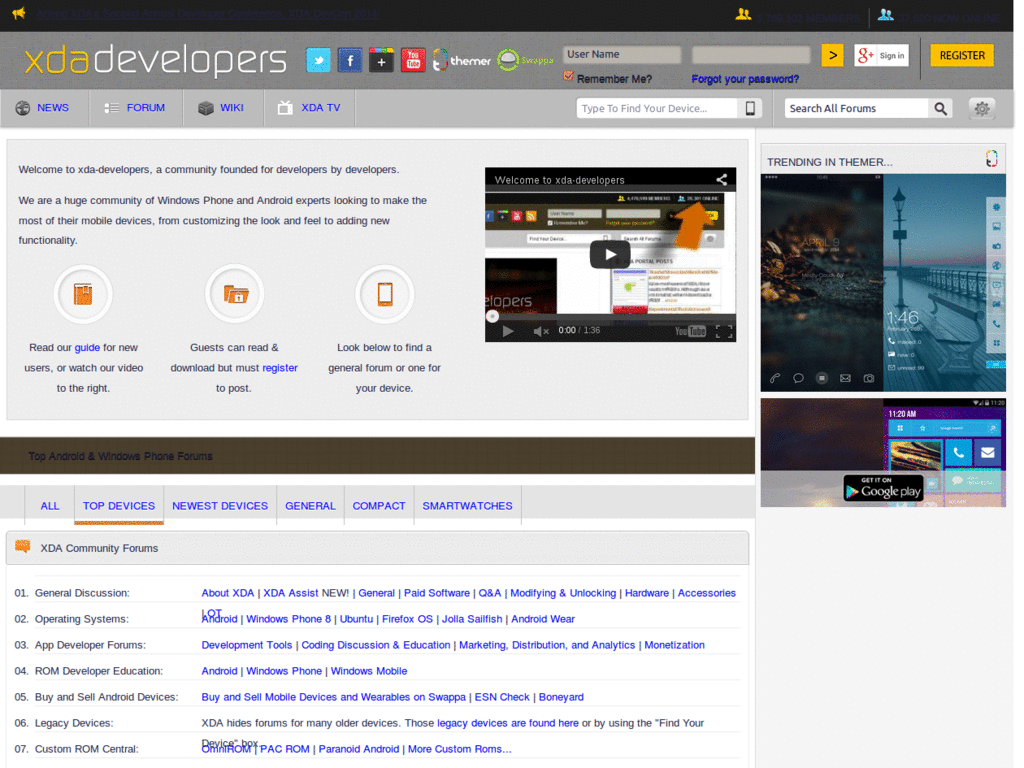Select the GENERAL tab
This screenshot has height=768, width=1024.
(x=310, y=505)
